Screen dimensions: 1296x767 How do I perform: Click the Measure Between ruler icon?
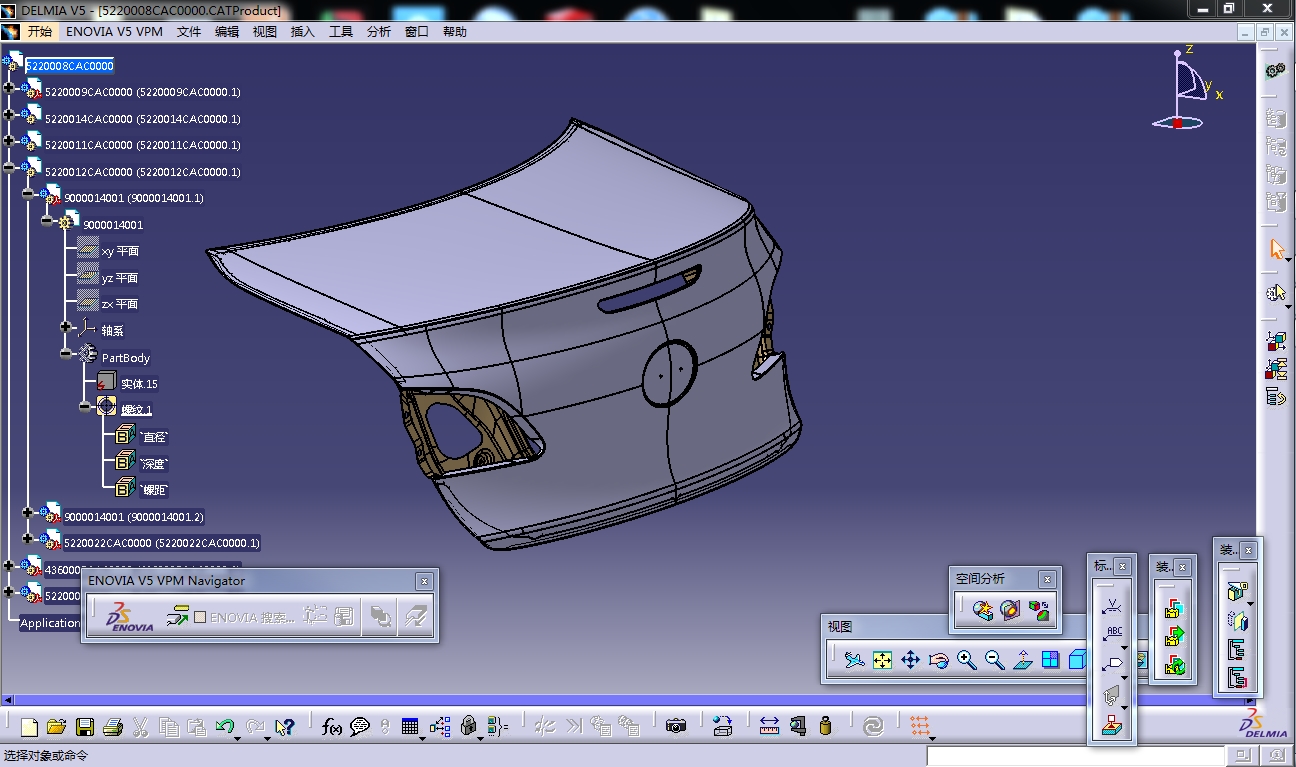[769, 727]
